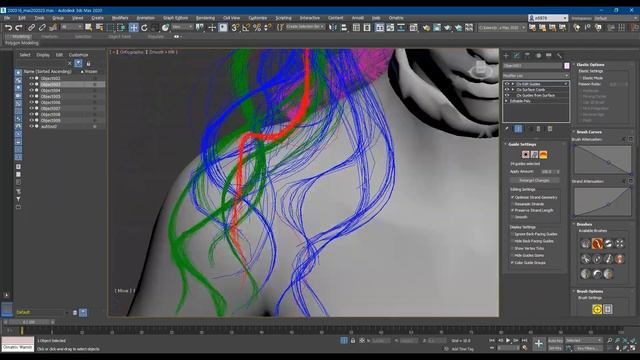This screenshot has width=640, height=360.
Task: Toggle eye icon of Ox Surface Comb modifier
Action: (507, 89)
